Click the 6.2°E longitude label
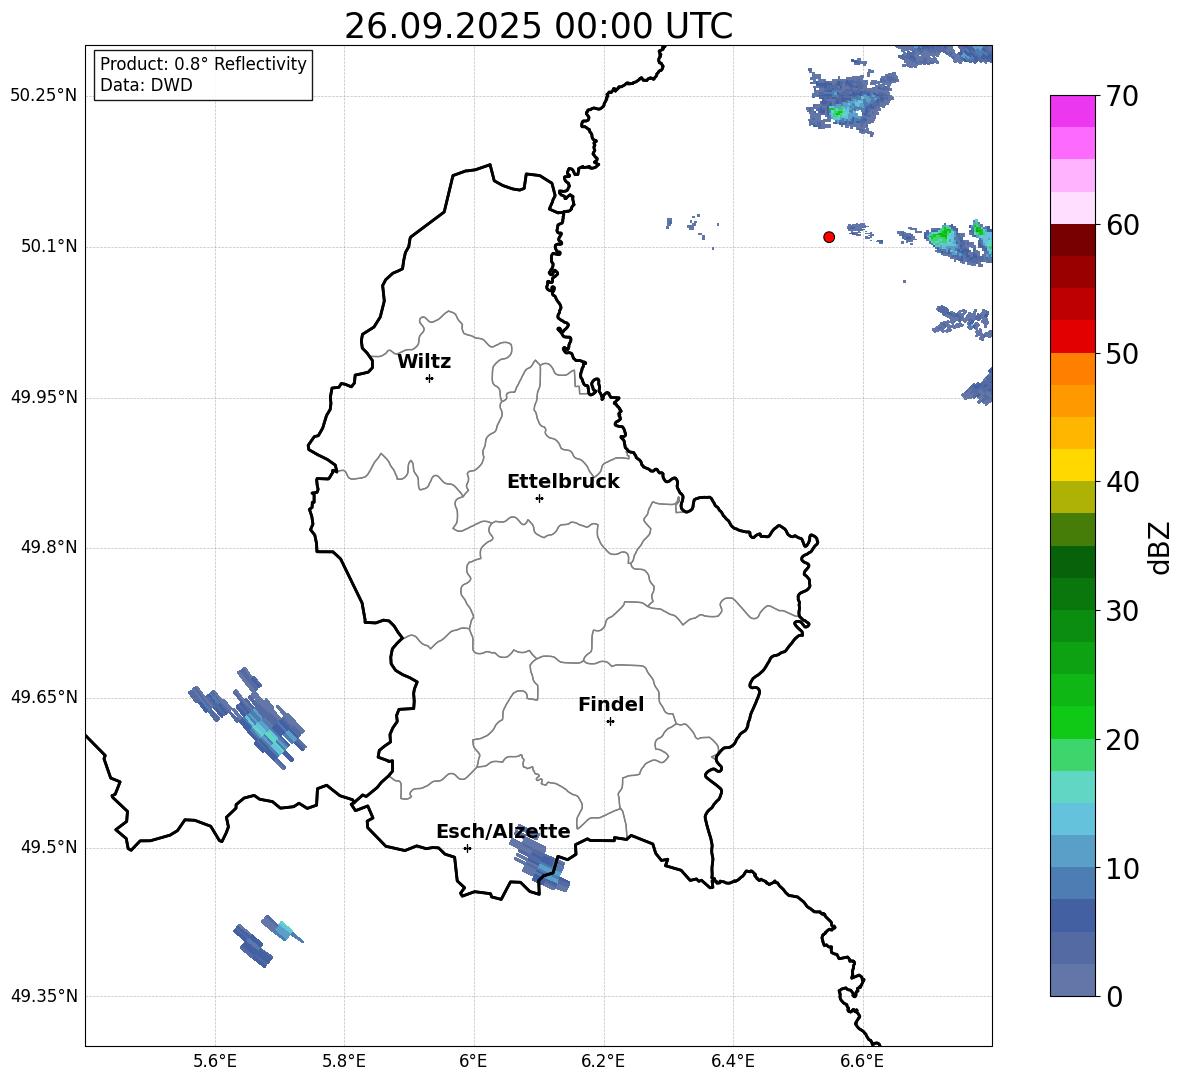1184x1081 pixels. tap(603, 1062)
